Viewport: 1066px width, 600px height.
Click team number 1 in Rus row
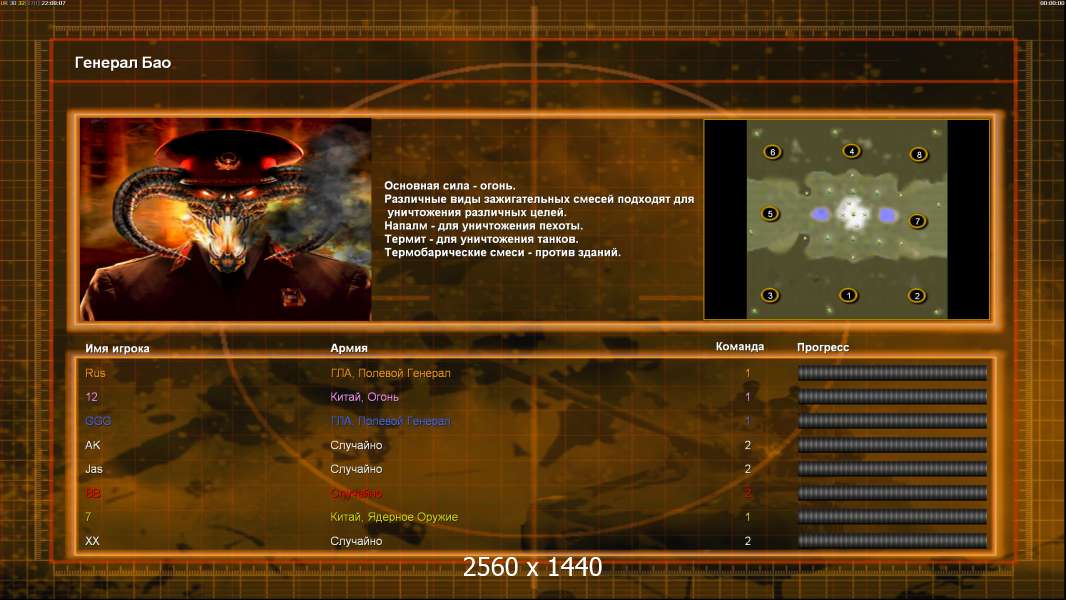pos(747,373)
